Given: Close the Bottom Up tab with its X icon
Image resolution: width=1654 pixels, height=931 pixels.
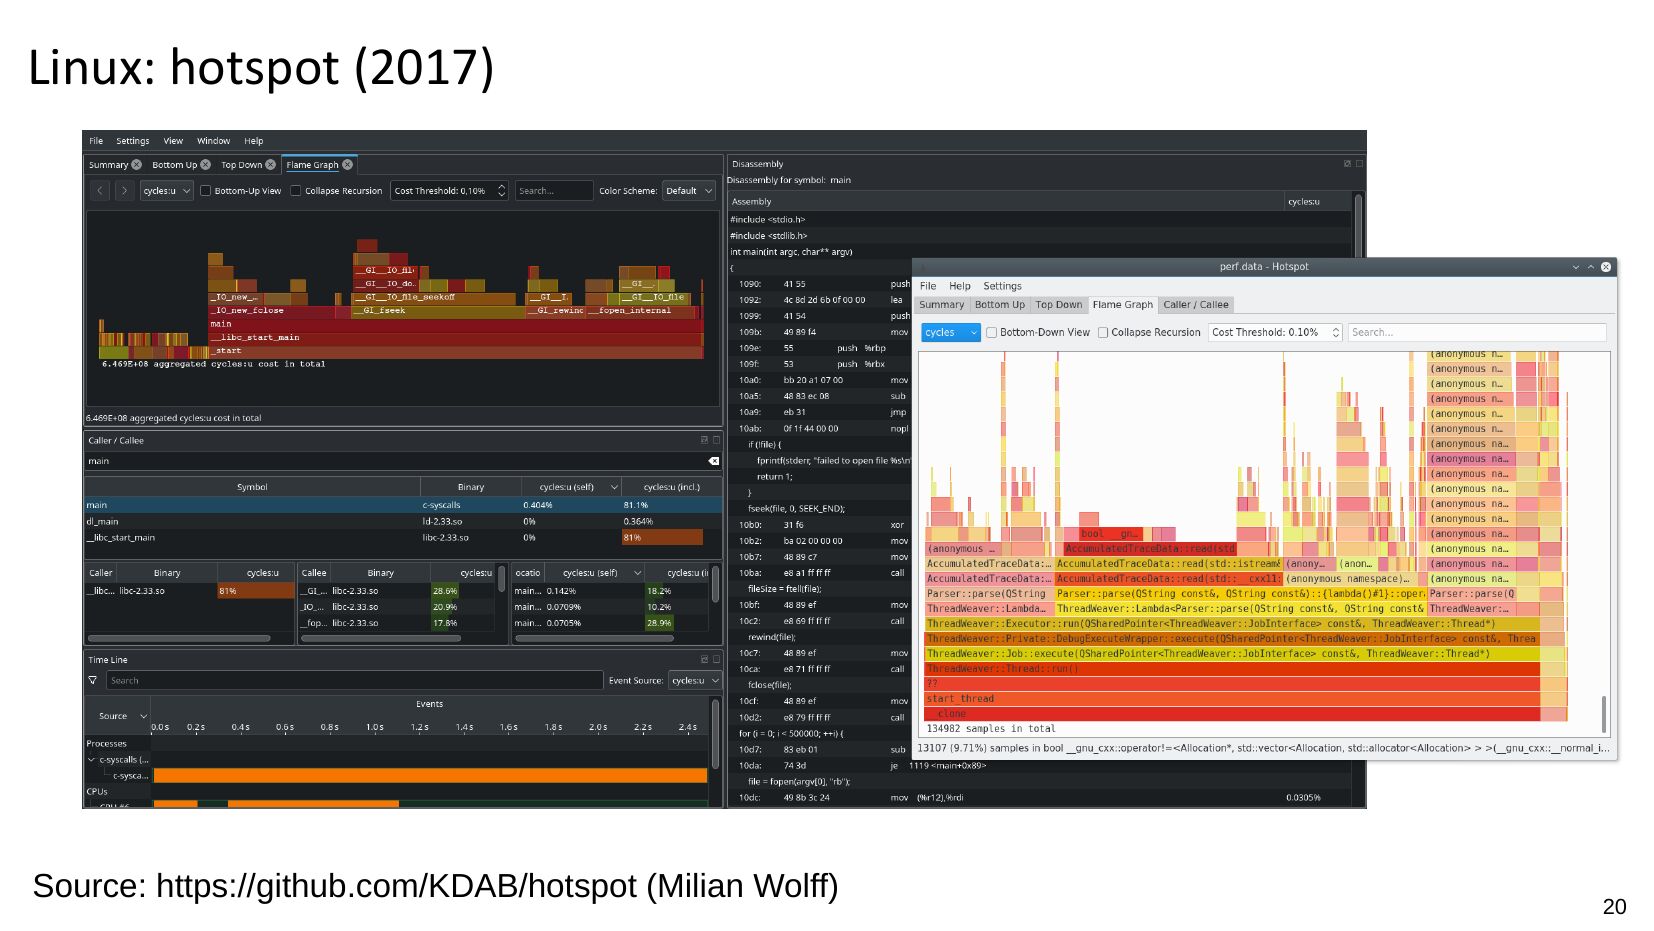Looking at the screenshot, I should coord(205,165).
